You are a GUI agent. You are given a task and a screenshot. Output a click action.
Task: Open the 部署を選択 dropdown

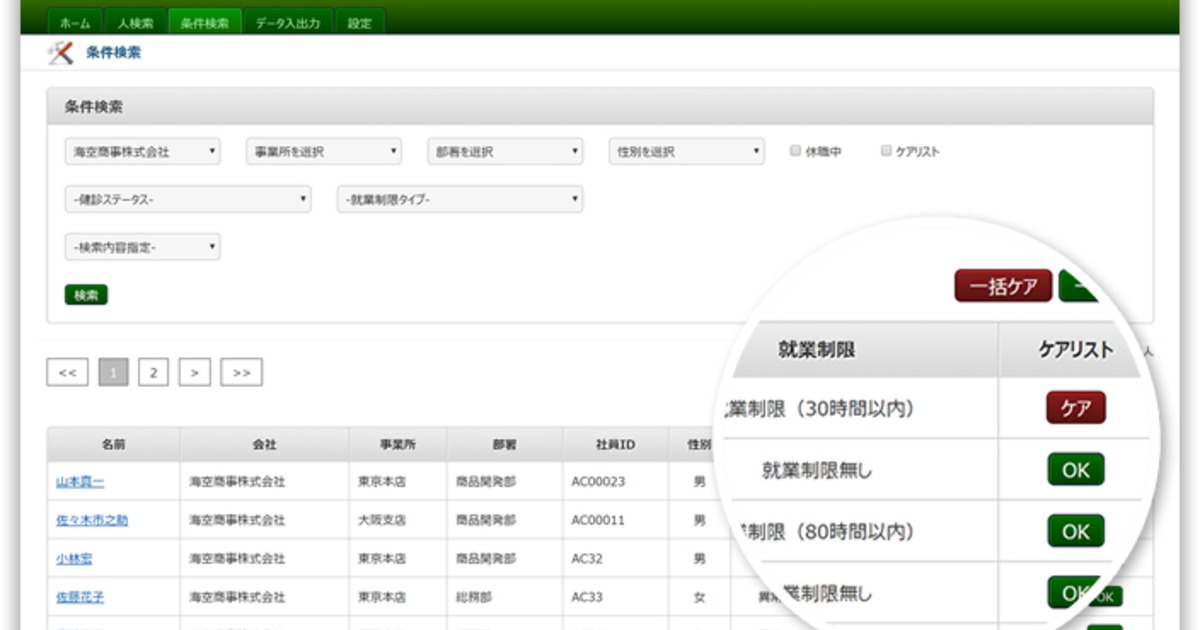tap(505, 152)
